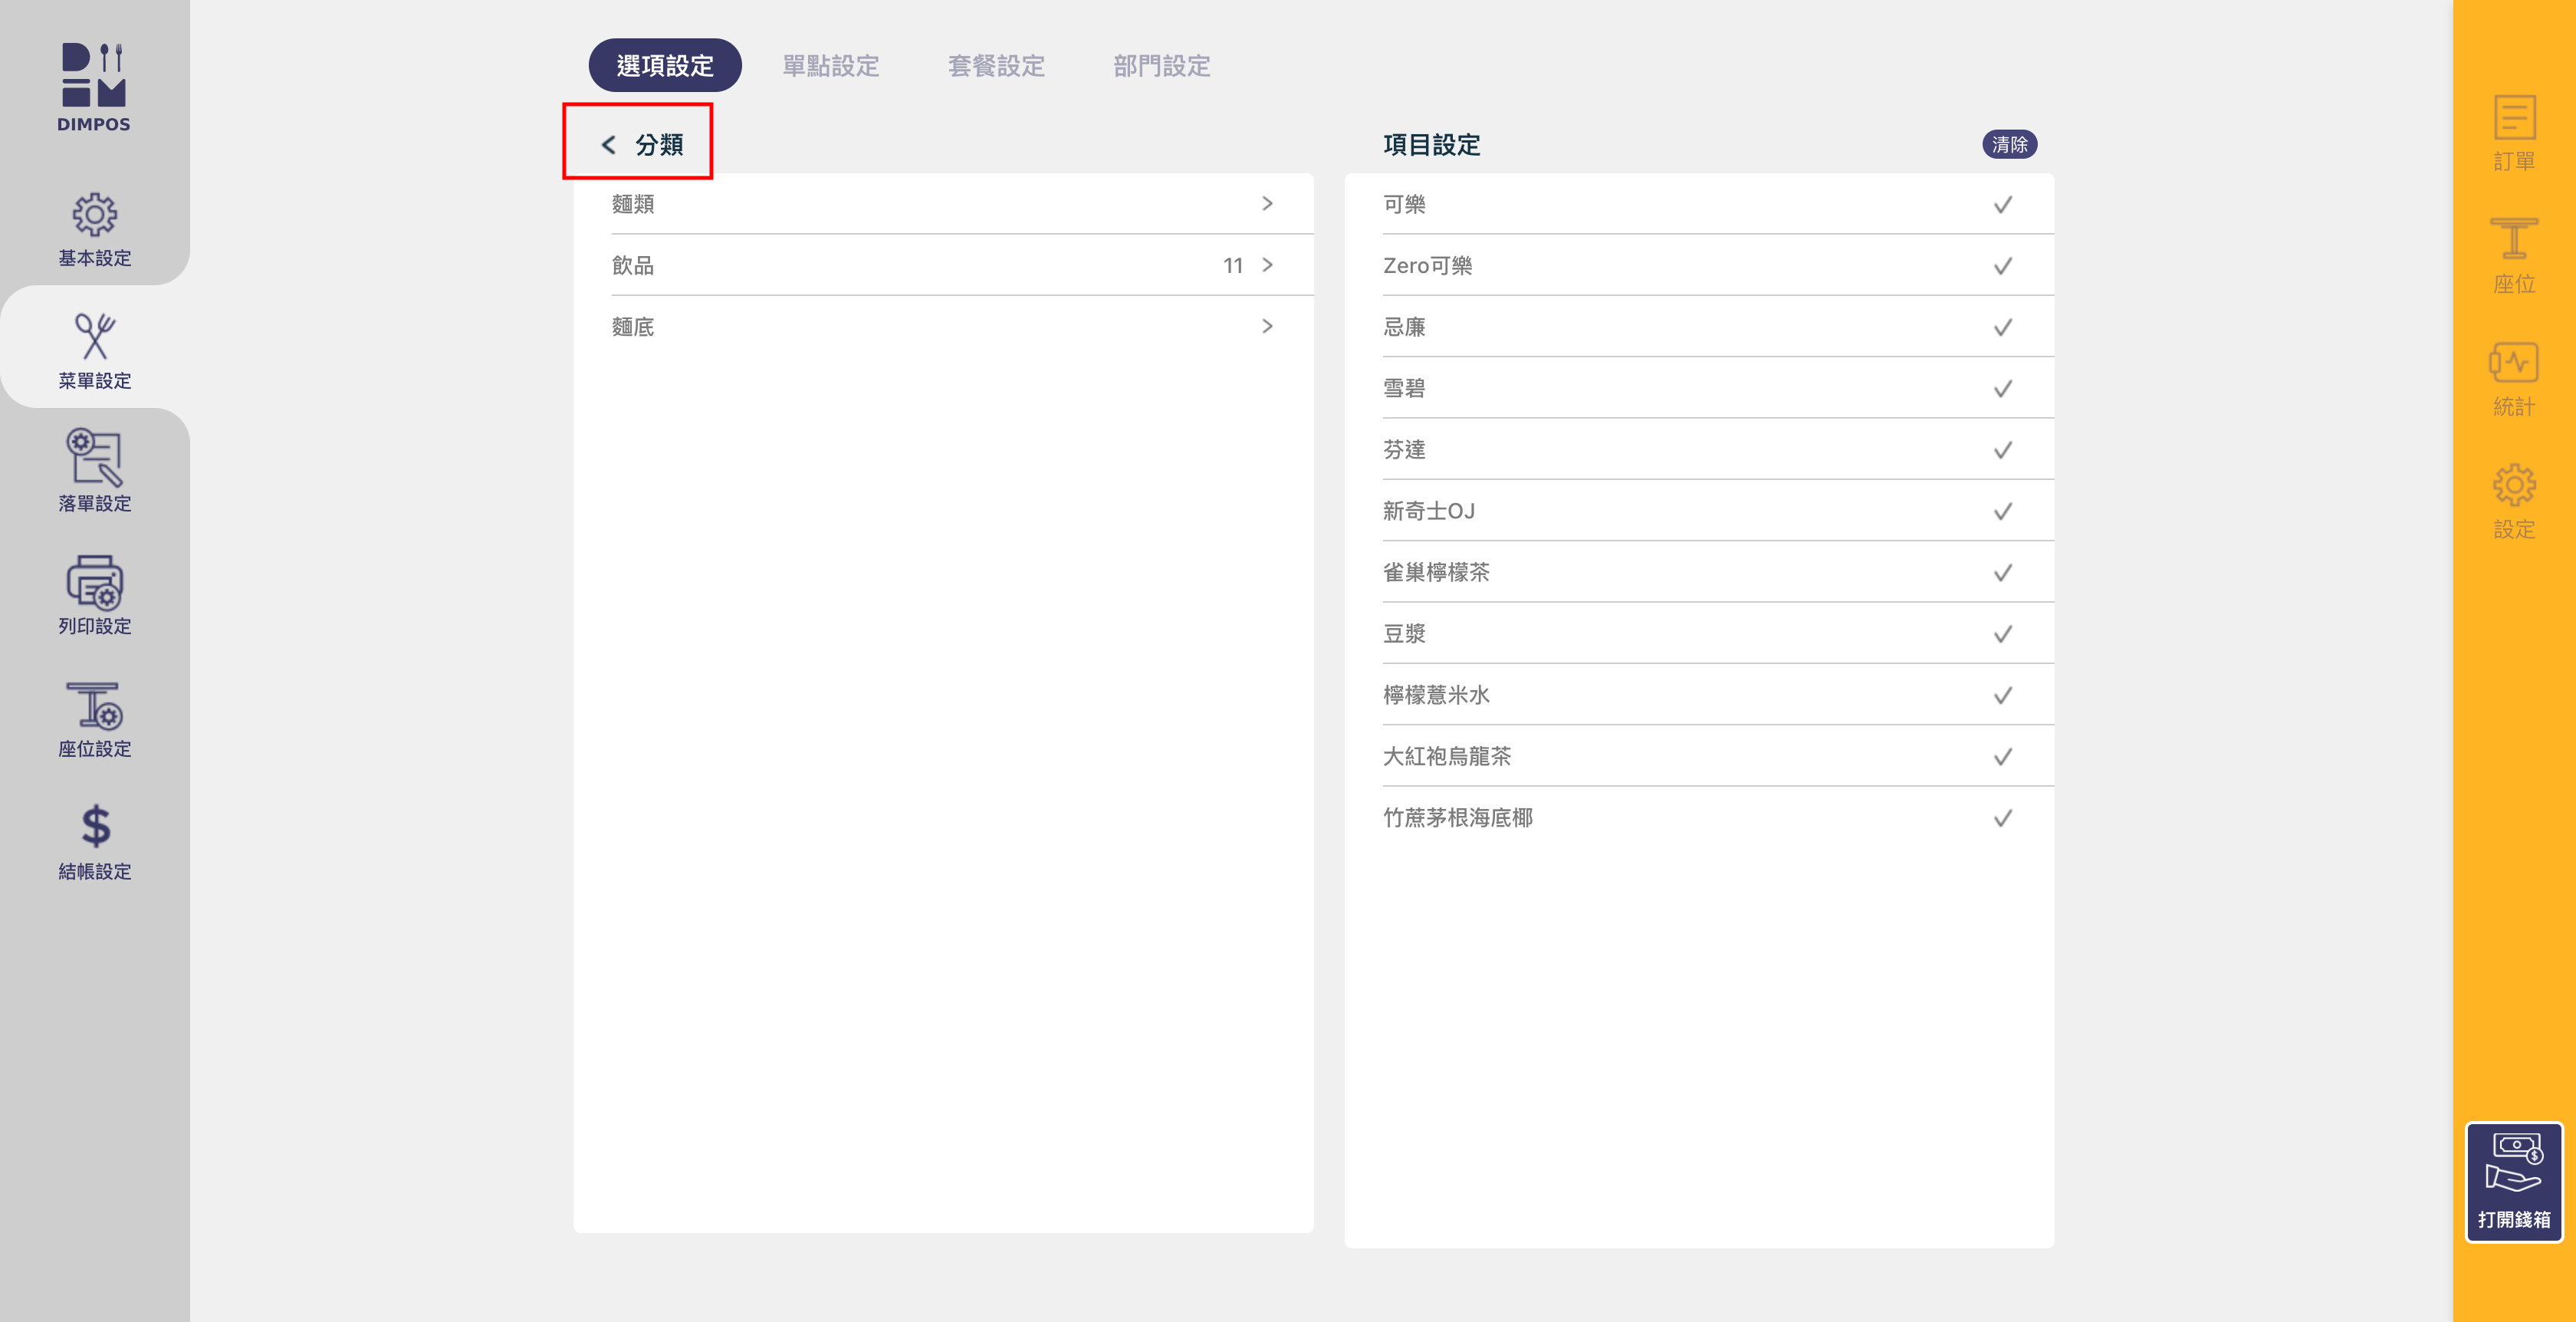This screenshot has height=1322, width=2576.
Task: Open 結帳設定 dollar icon
Action: click(94, 841)
